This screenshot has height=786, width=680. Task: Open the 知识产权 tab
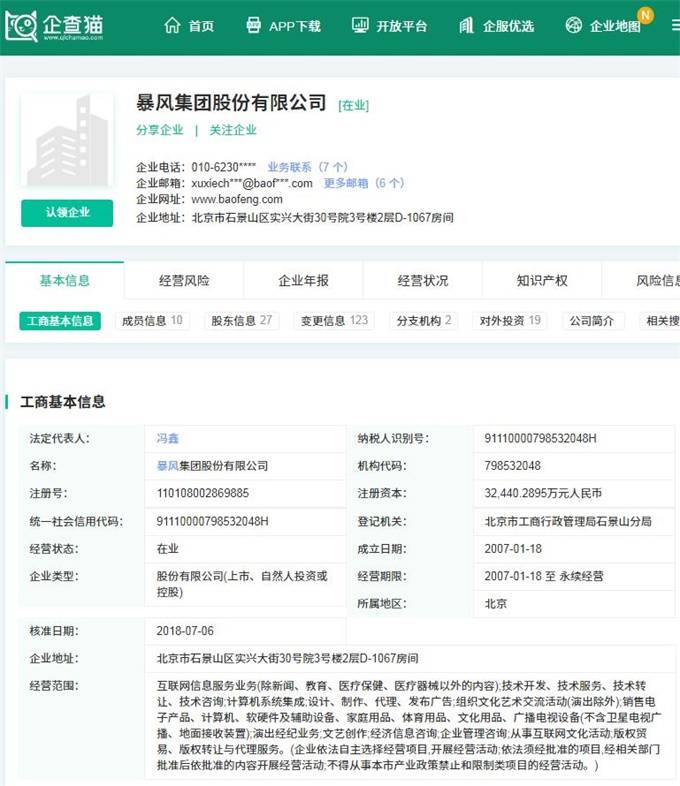point(542,281)
